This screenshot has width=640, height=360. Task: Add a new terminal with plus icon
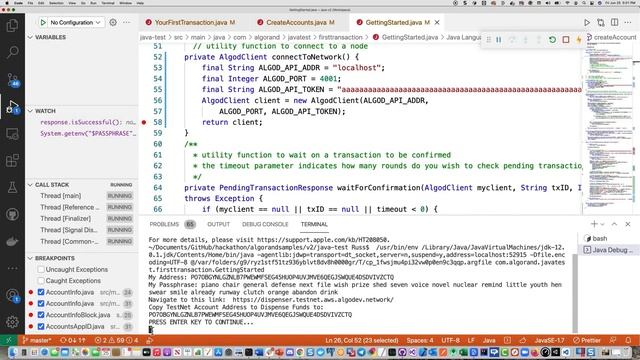tap(594, 224)
